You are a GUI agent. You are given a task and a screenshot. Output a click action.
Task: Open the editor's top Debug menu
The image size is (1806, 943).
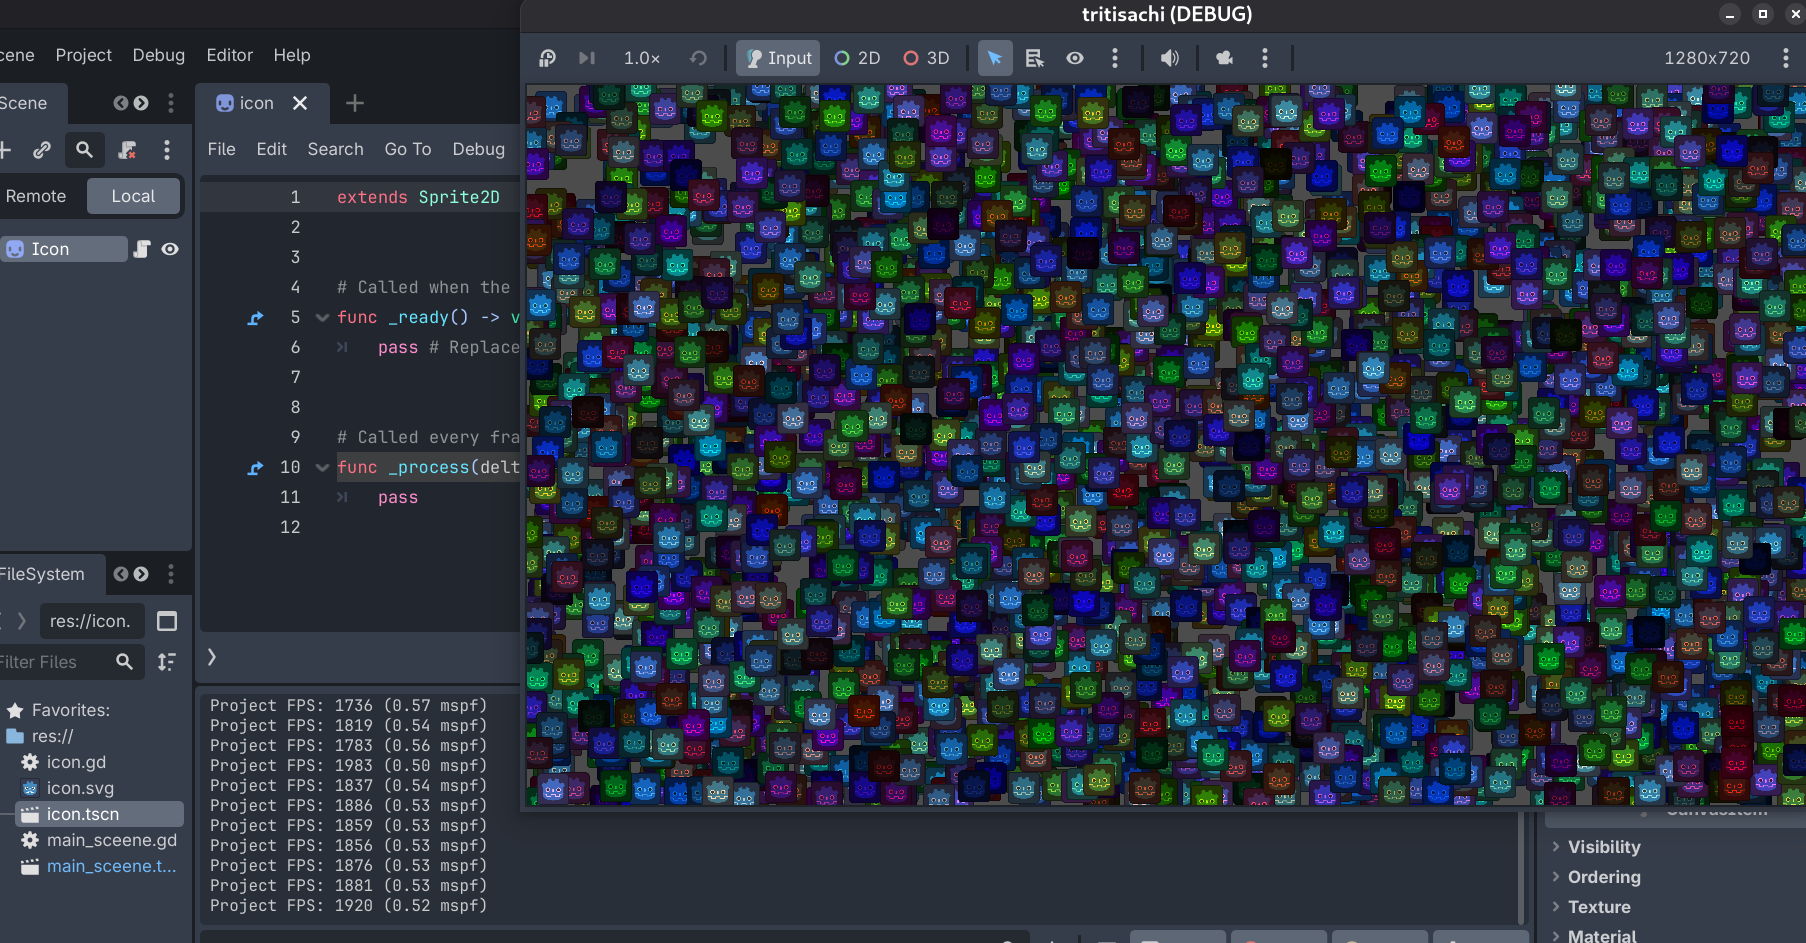[159, 55]
